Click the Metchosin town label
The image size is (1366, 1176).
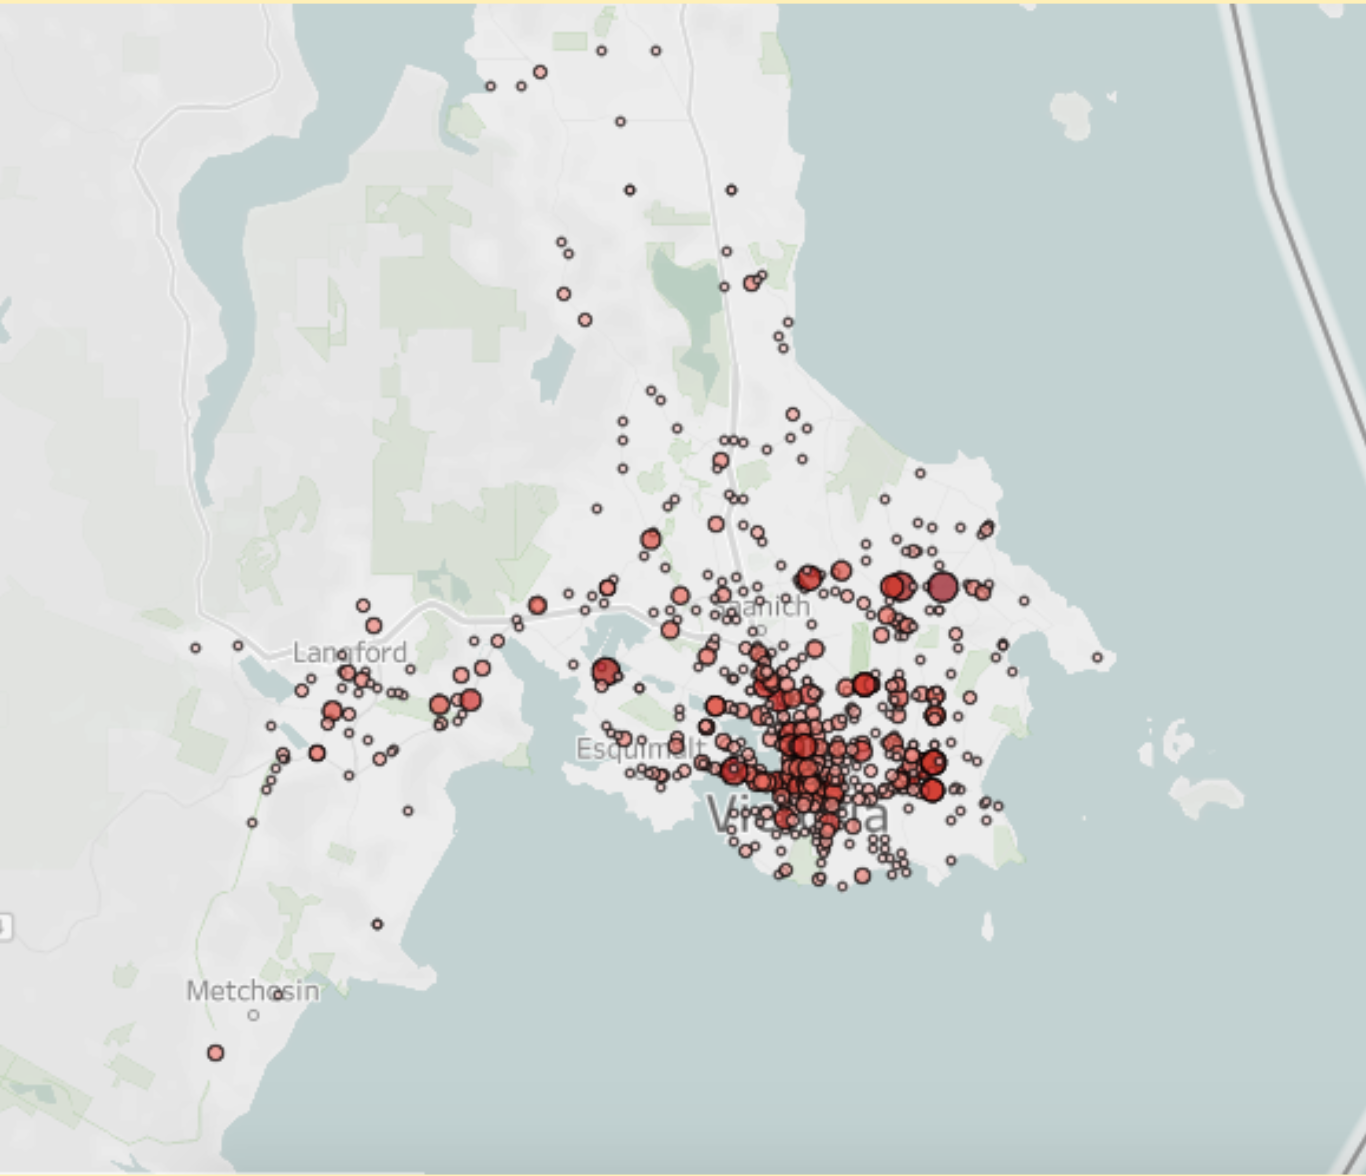click(252, 991)
